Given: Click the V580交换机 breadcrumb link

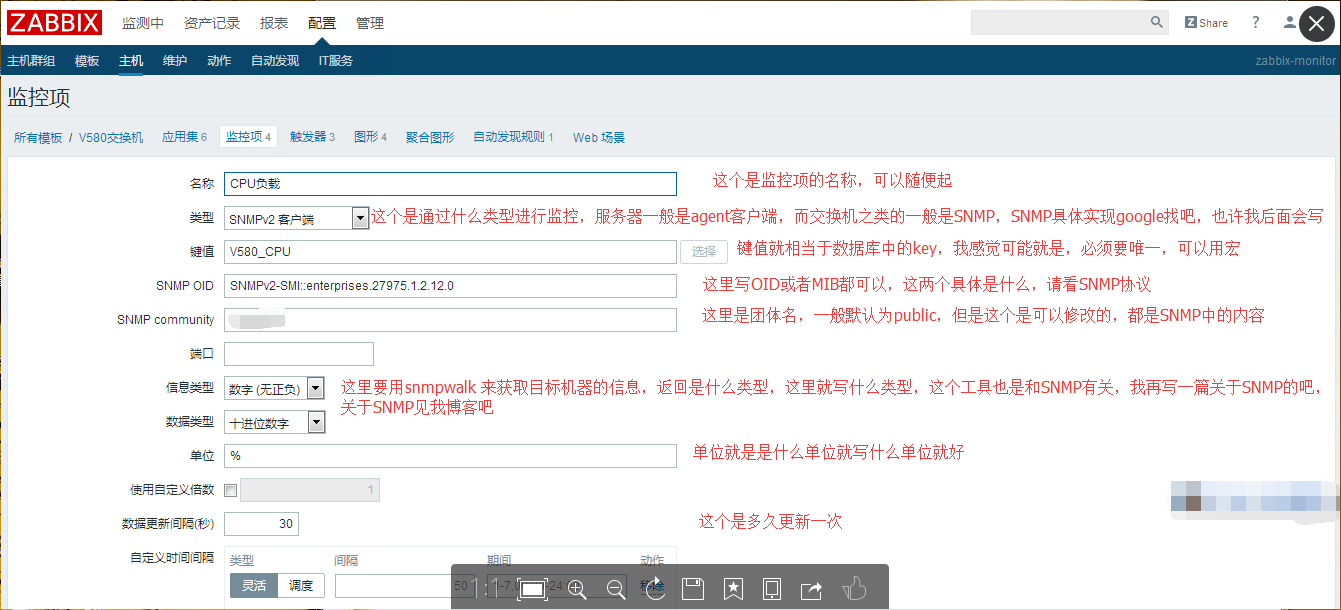Looking at the screenshot, I should pos(111,138).
